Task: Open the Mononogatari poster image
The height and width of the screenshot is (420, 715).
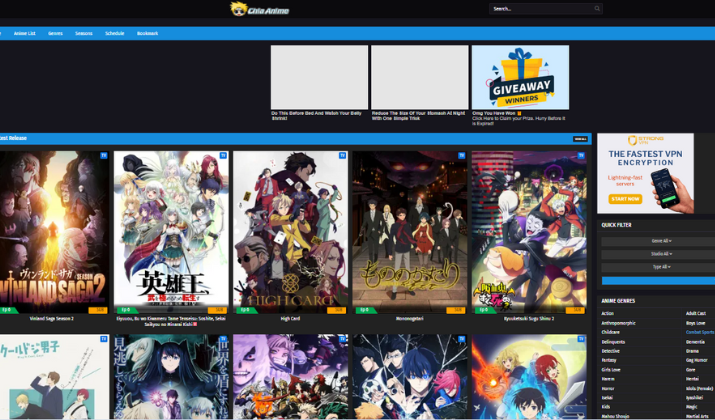Action: click(x=409, y=233)
